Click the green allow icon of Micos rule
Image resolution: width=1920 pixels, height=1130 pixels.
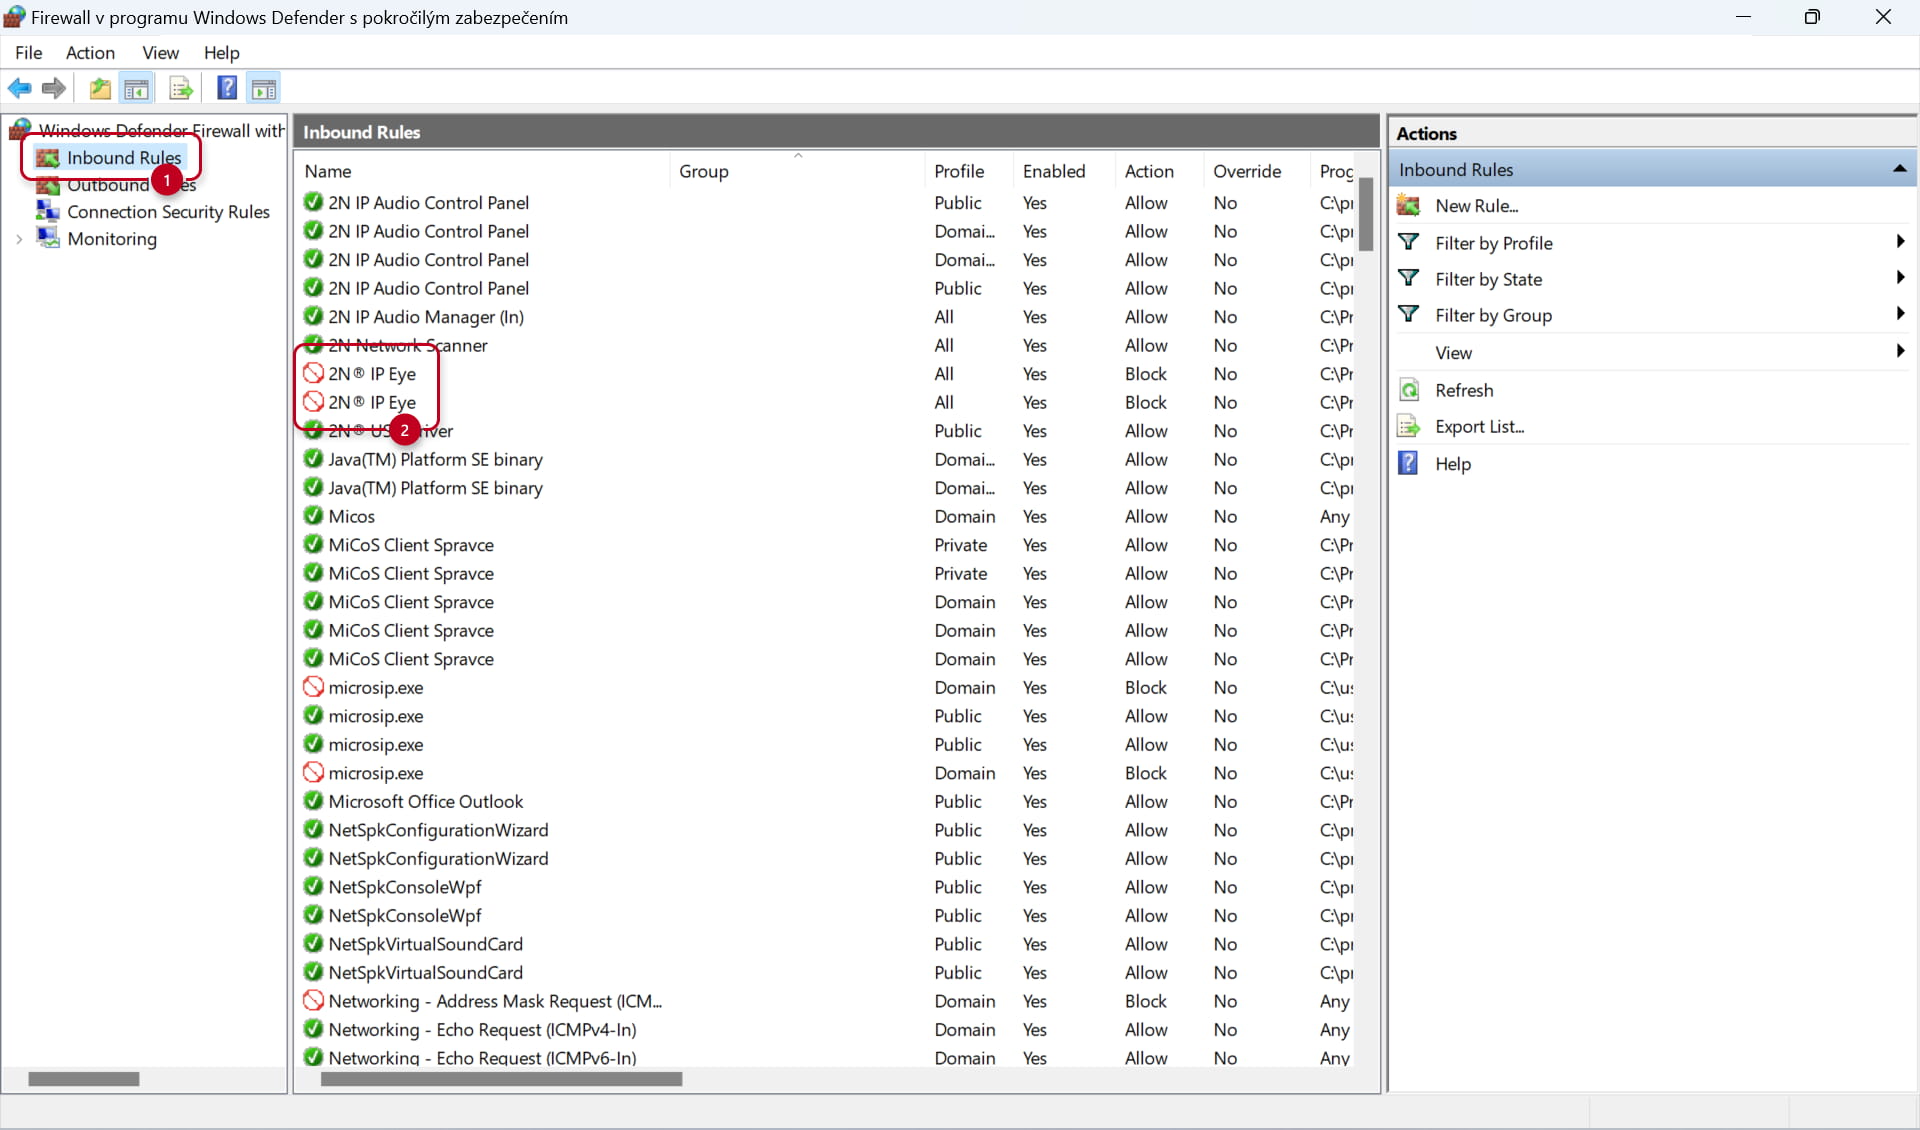(x=313, y=516)
